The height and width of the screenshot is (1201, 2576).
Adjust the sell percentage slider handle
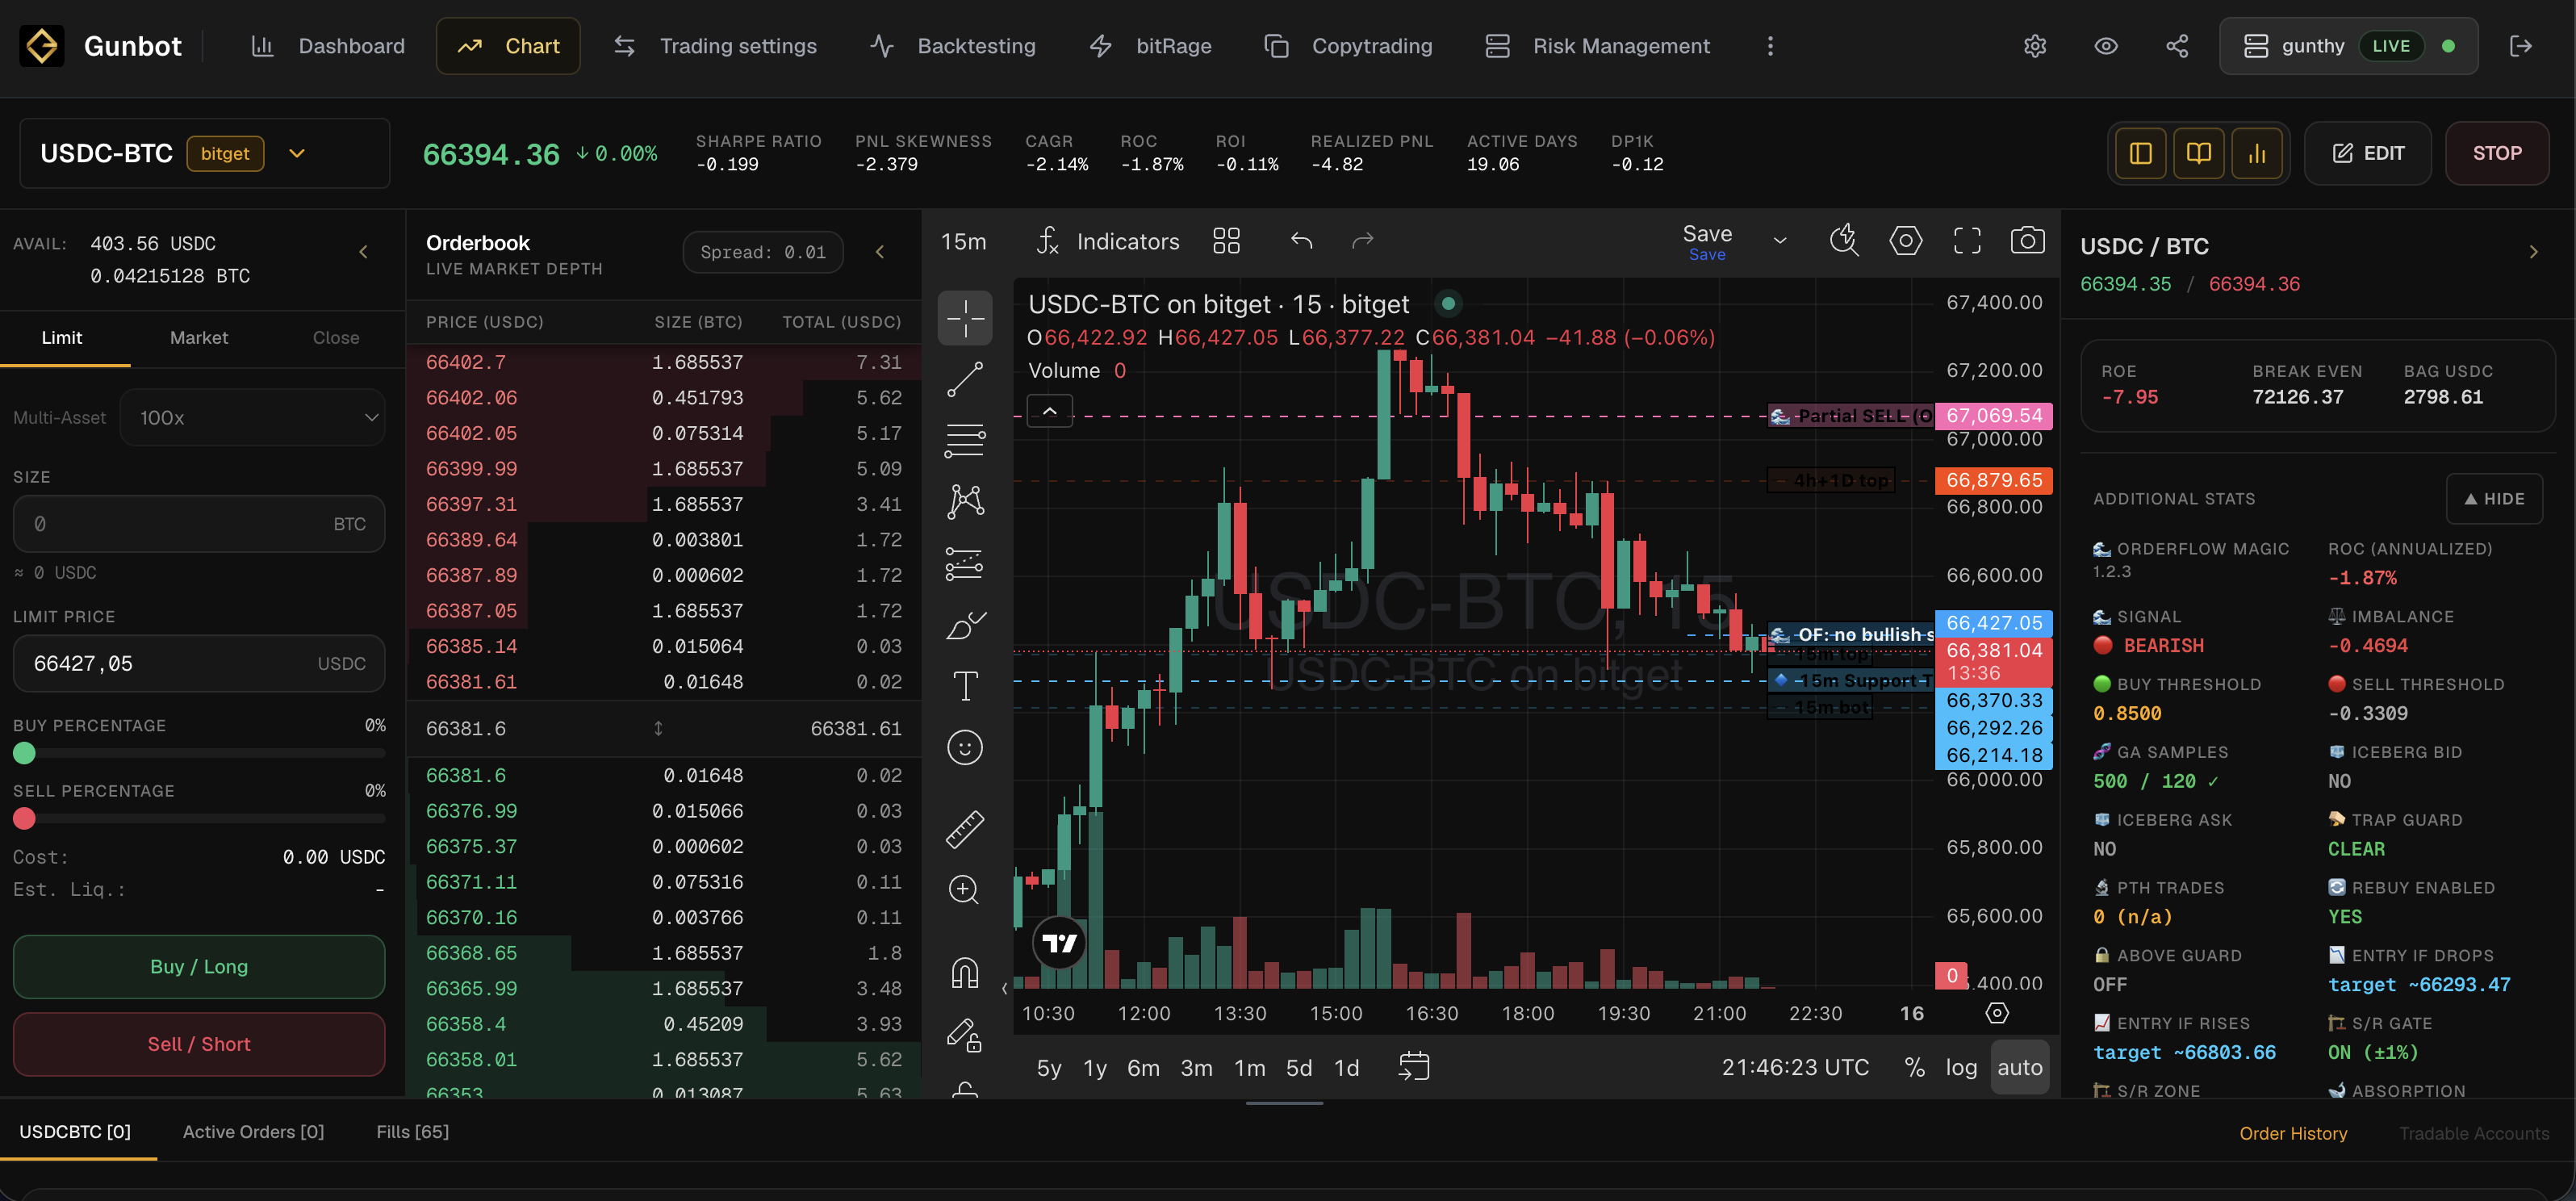[x=24, y=819]
